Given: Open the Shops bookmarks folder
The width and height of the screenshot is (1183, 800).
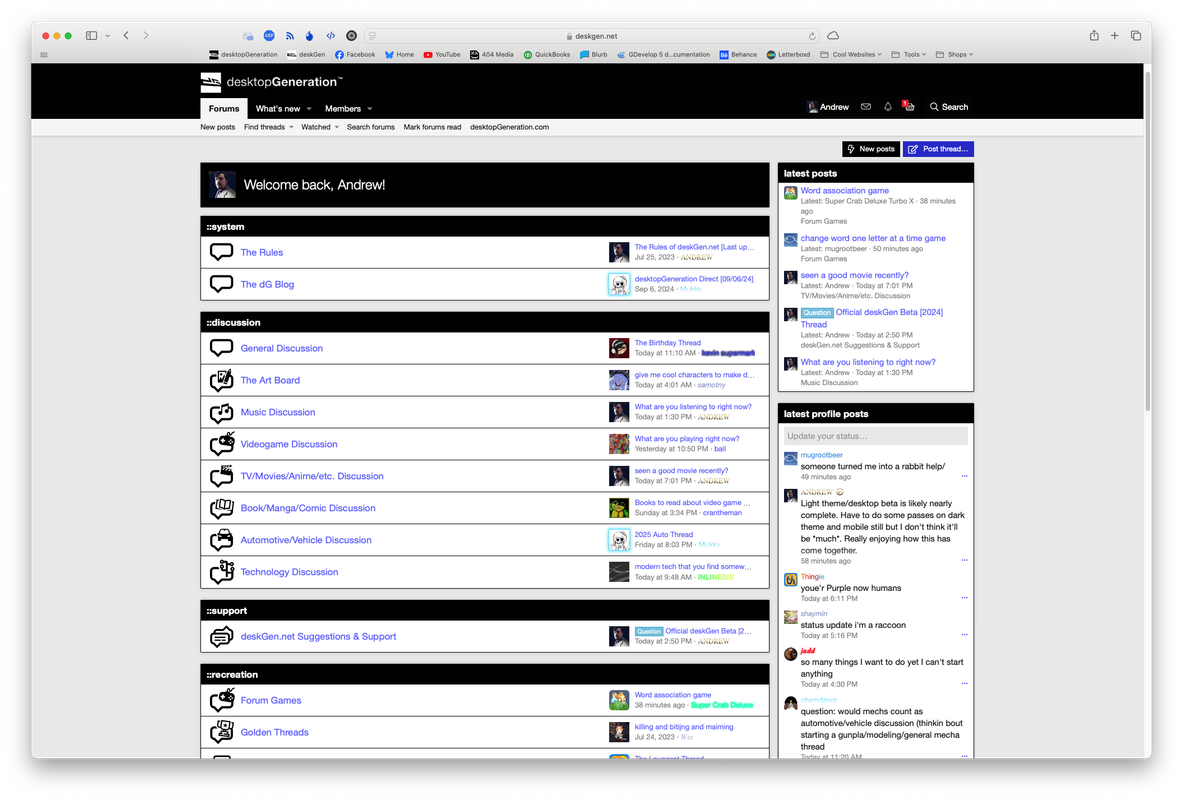Looking at the screenshot, I should [954, 54].
